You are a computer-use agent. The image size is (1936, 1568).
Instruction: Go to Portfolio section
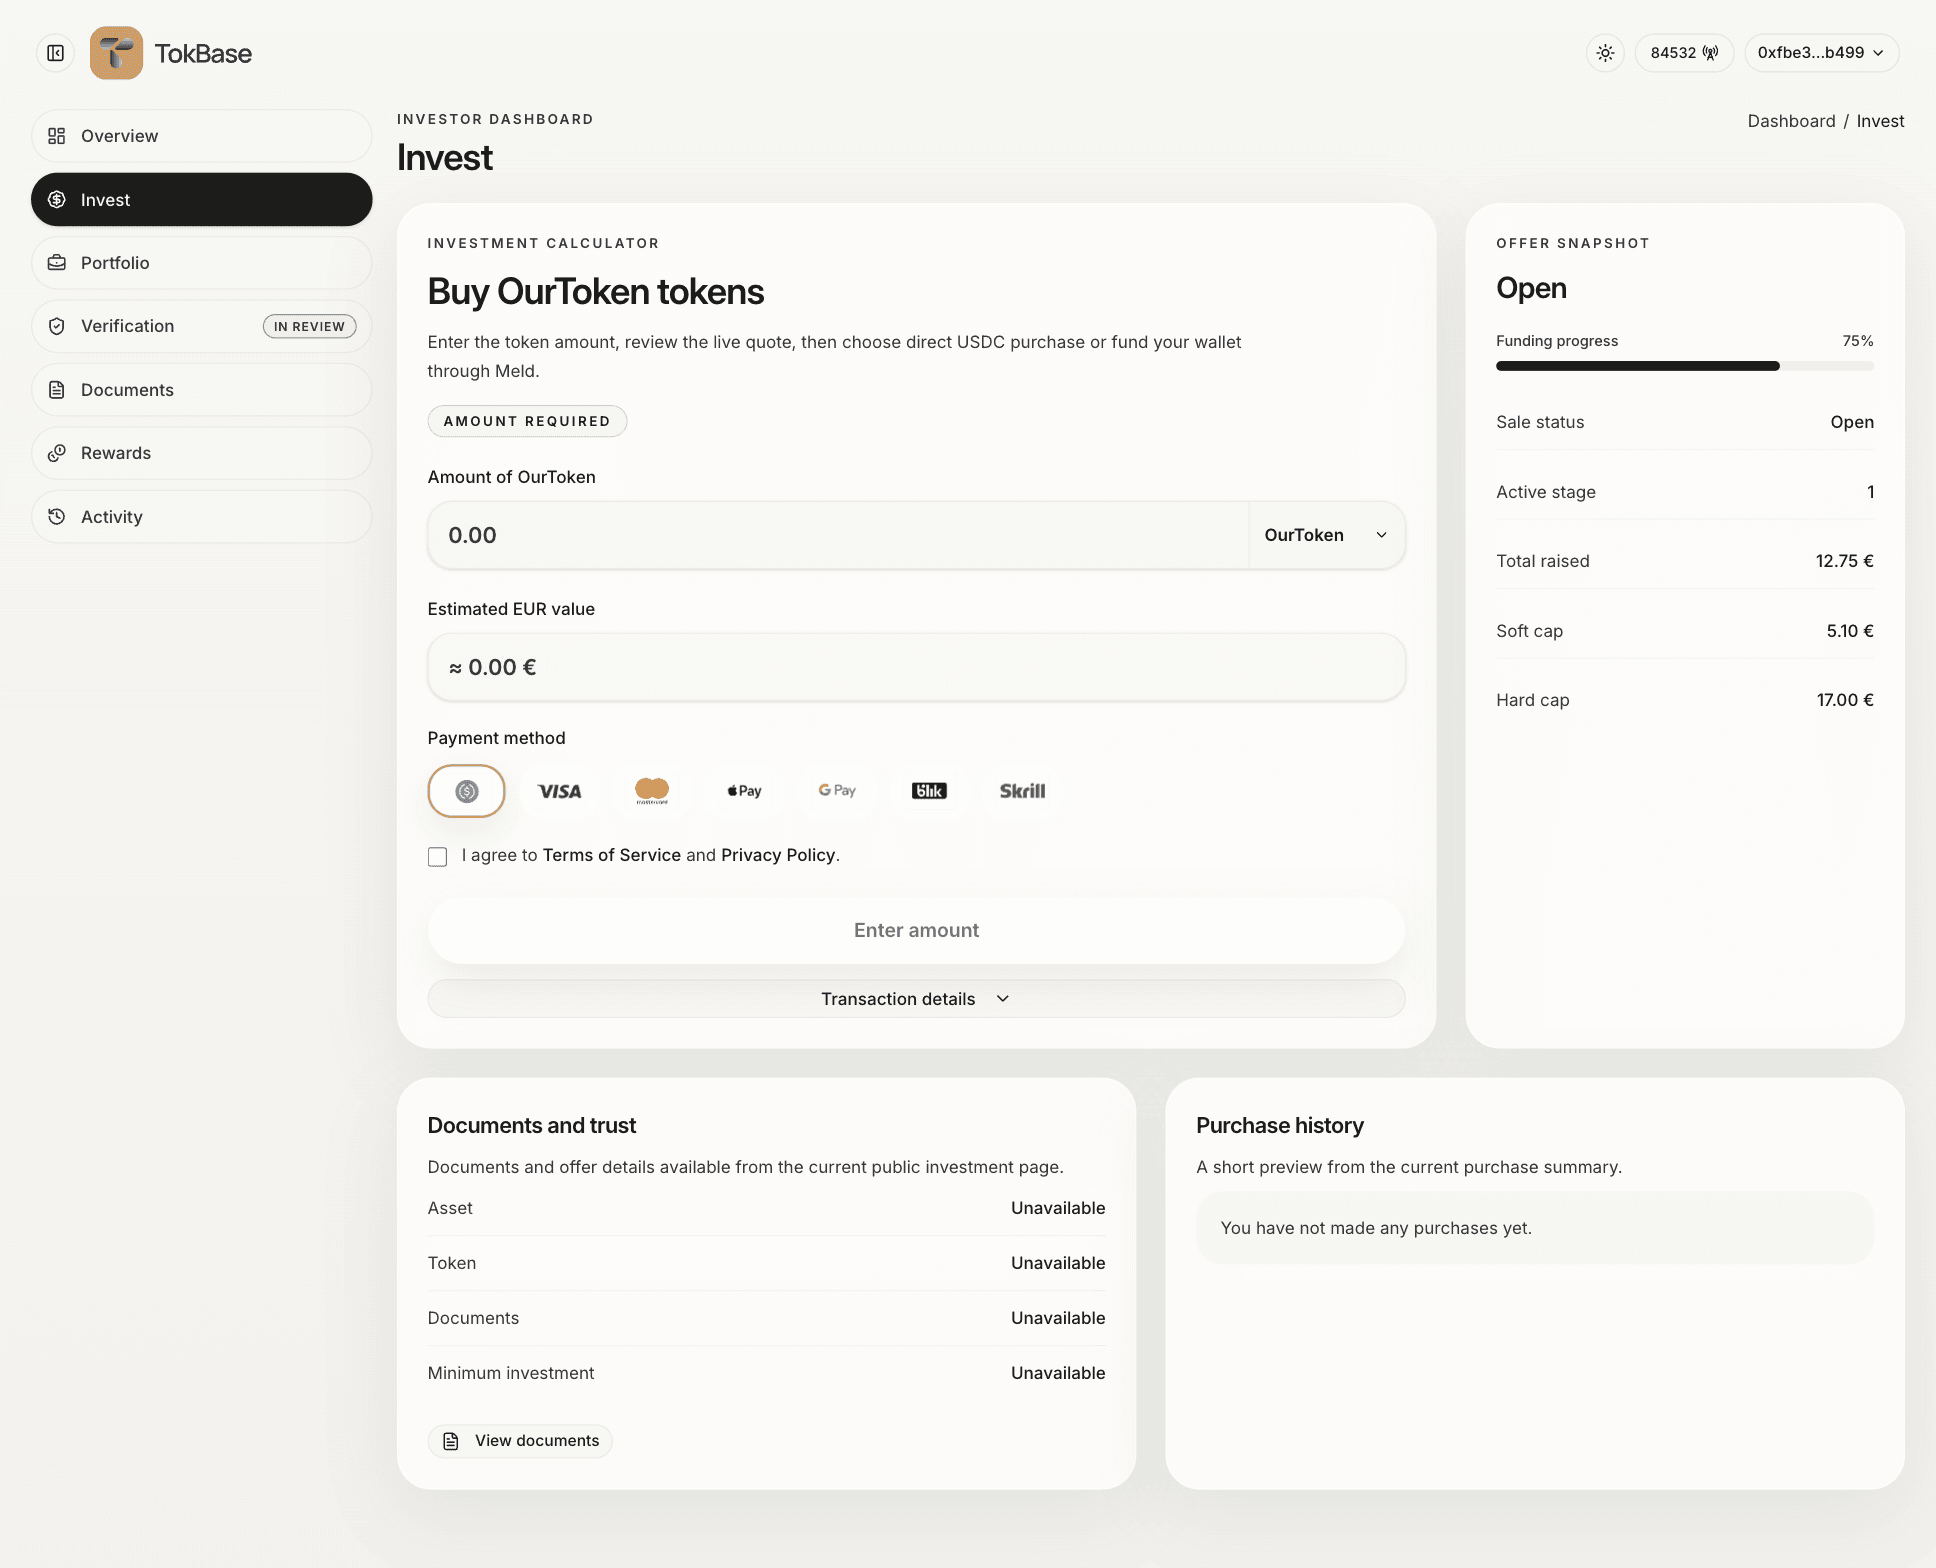pyautogui.click(x=201, y=263)
